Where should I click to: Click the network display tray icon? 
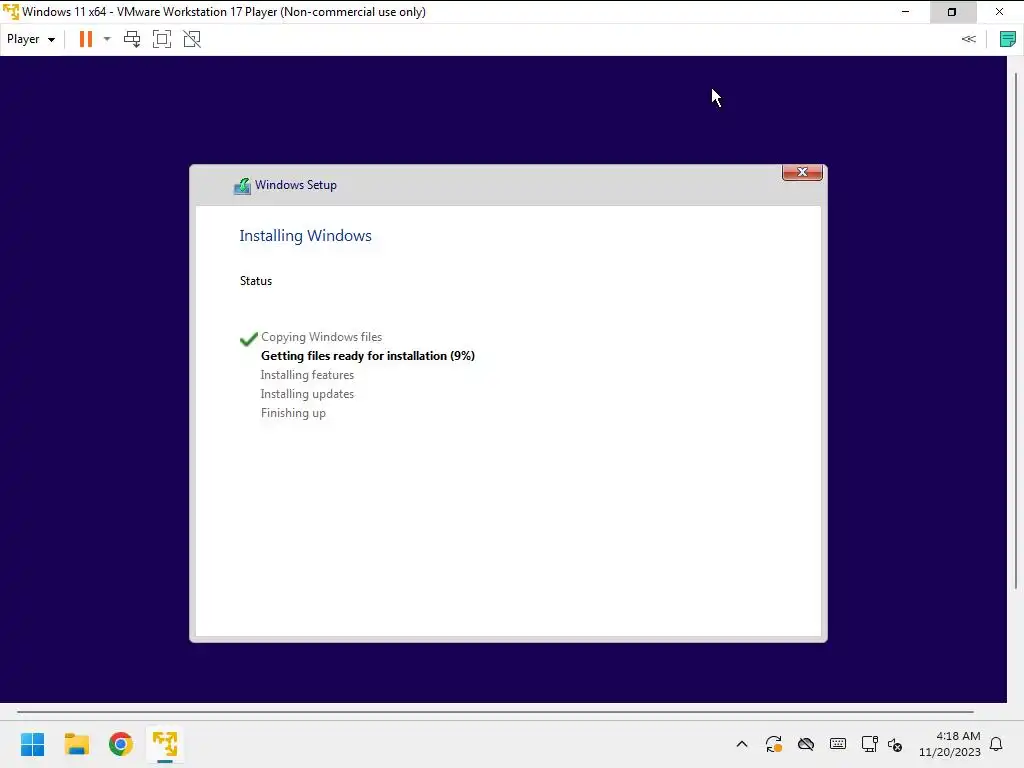(x=869, y=744)
